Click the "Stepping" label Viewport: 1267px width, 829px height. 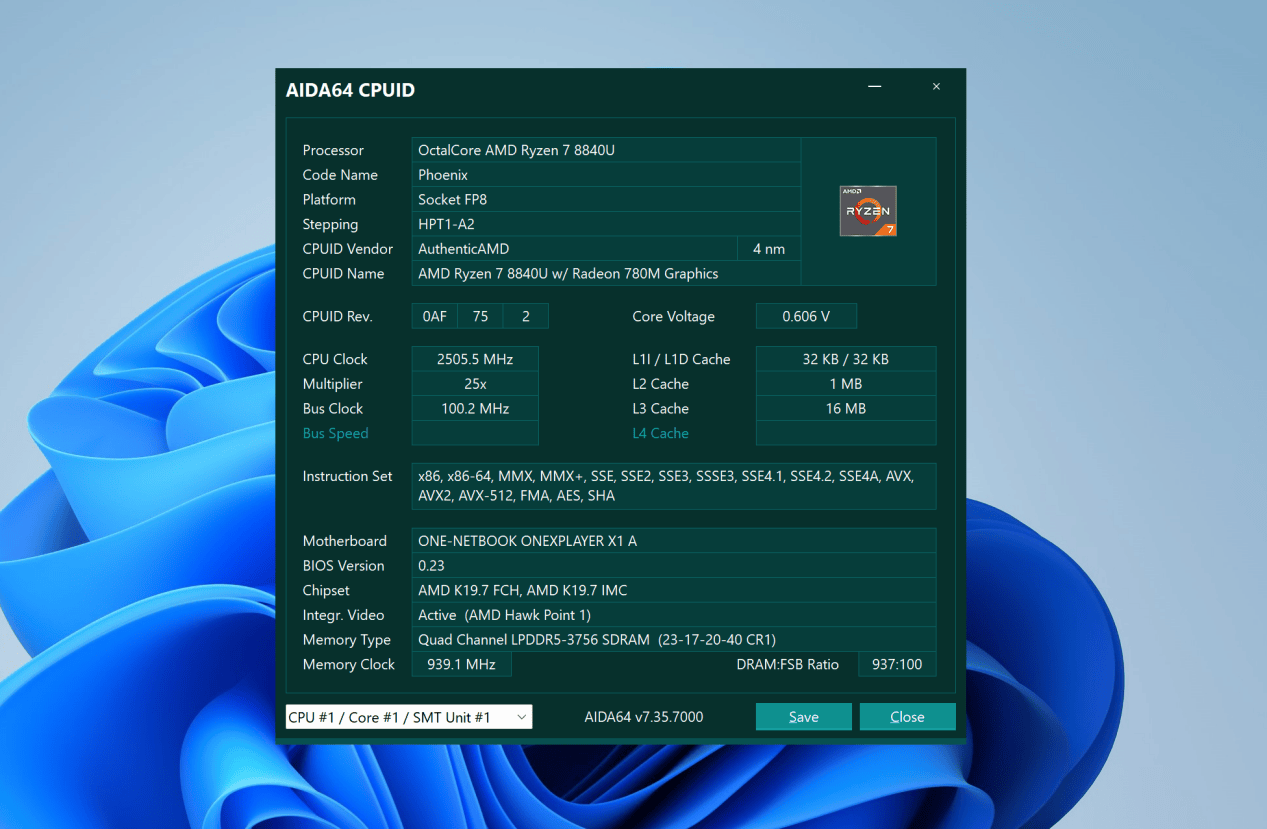pos(330,224)
